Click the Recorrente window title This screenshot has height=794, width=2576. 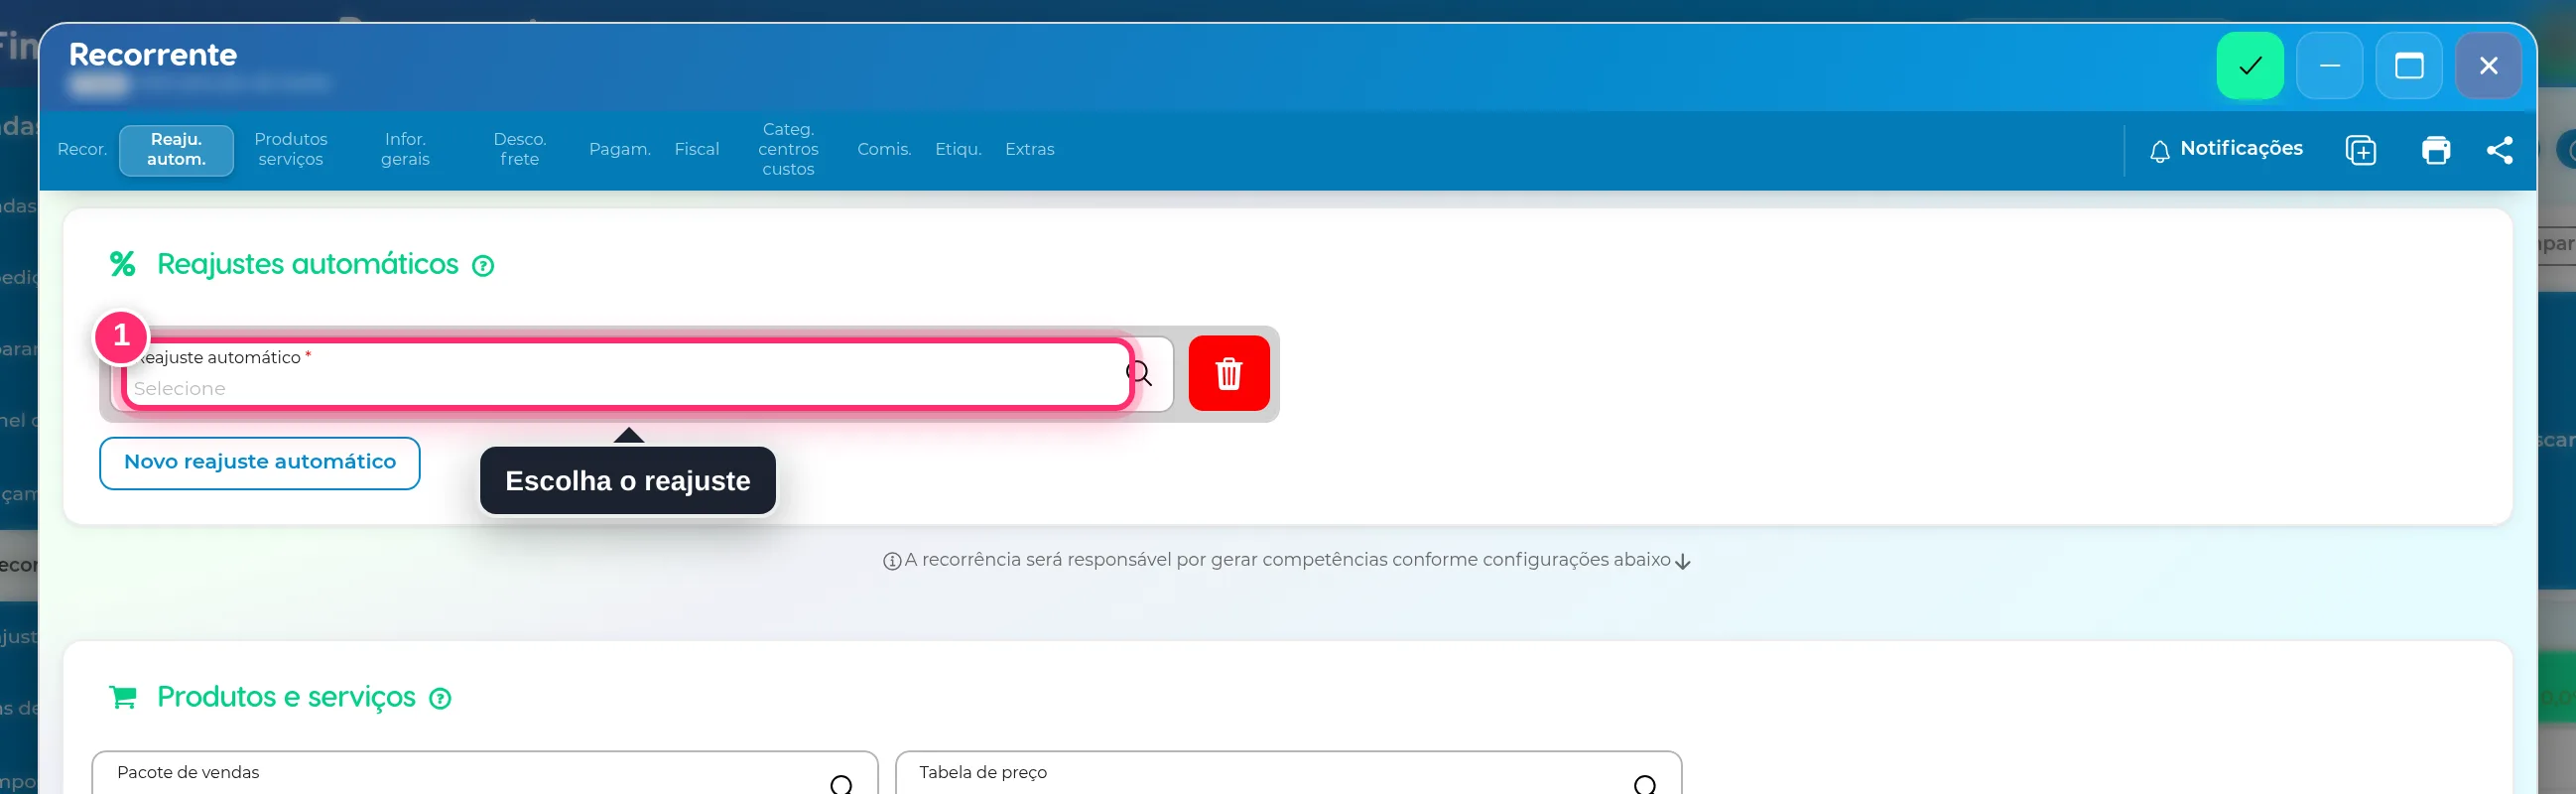(x=153, y=54)
